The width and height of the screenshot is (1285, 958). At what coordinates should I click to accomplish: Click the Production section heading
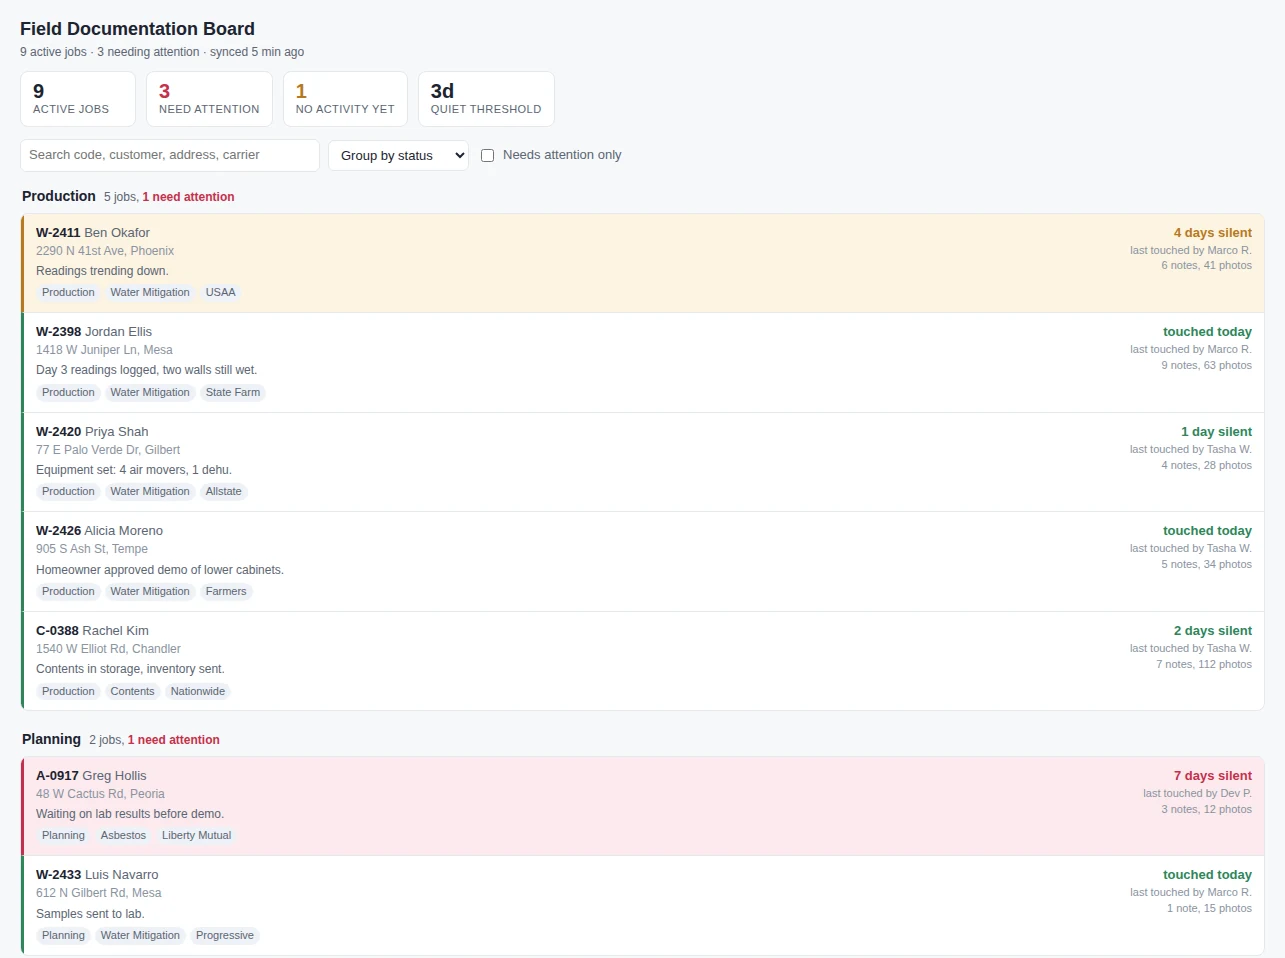click(x=59, y=196)
